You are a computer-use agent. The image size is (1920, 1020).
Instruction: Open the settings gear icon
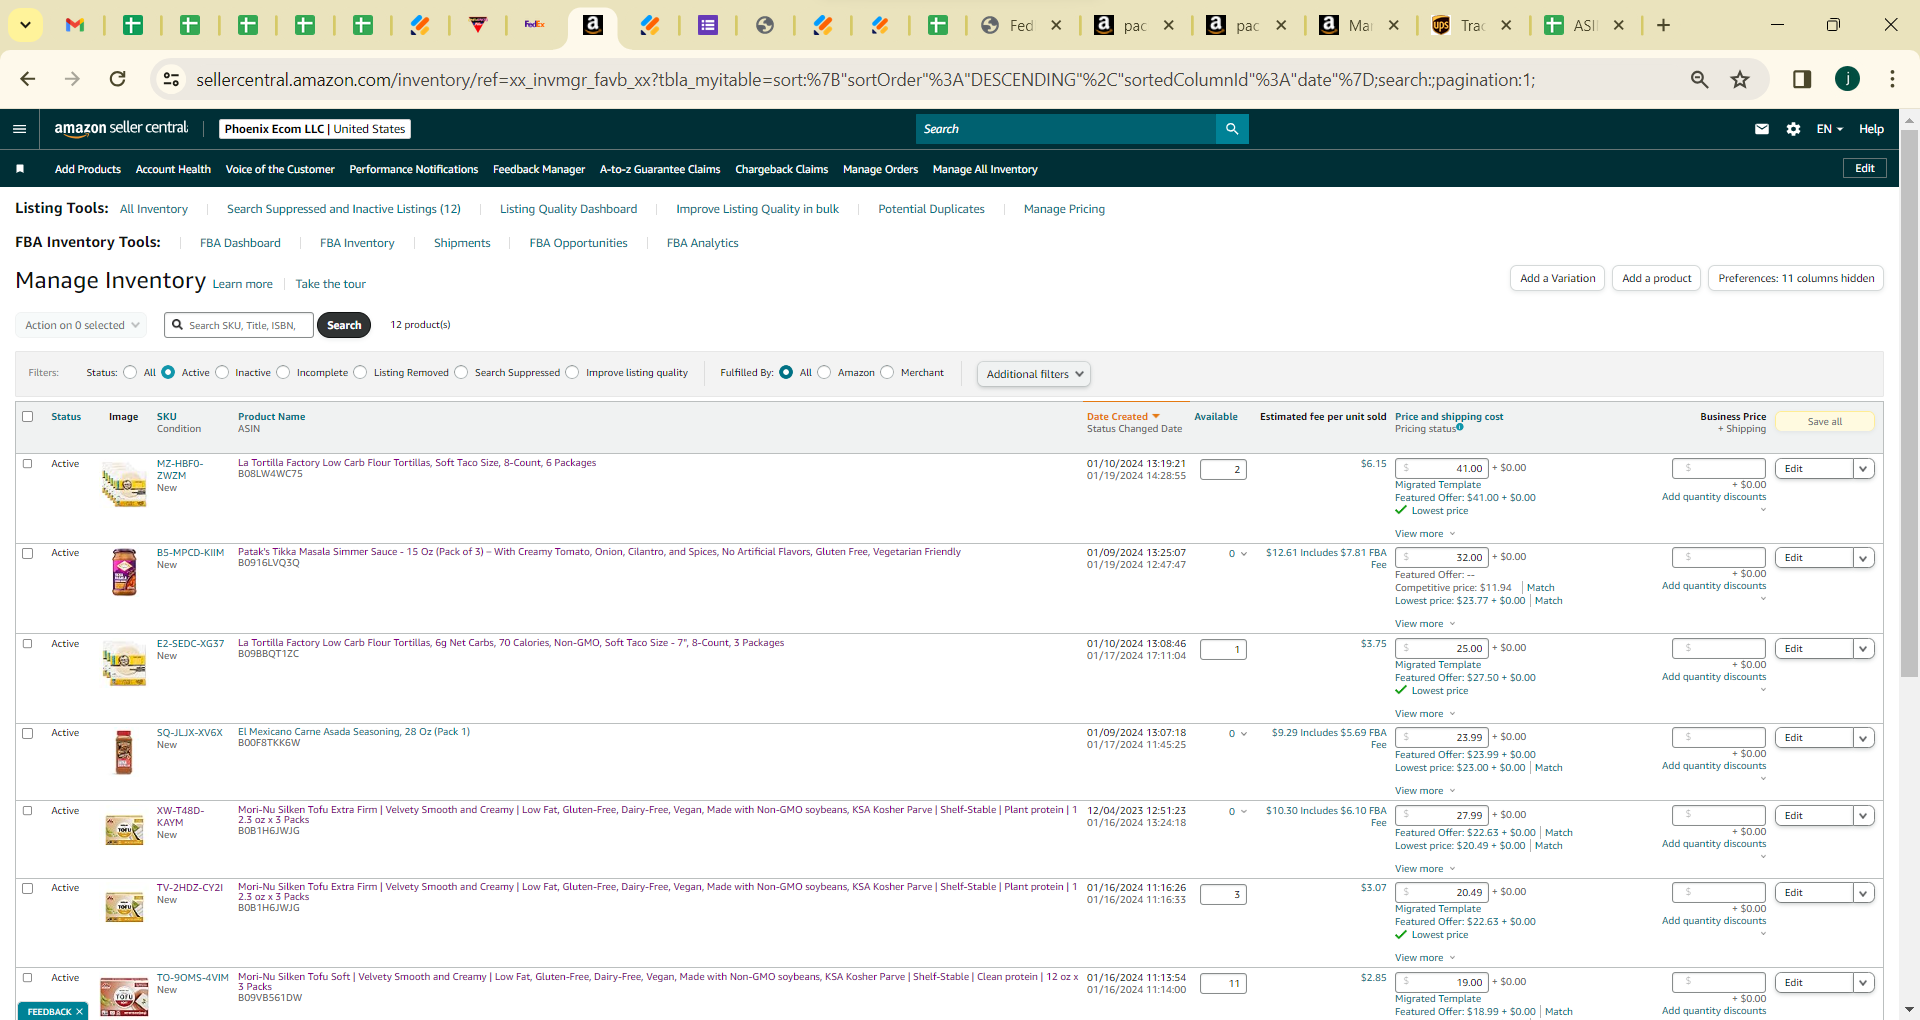[x=1793, y=129]
